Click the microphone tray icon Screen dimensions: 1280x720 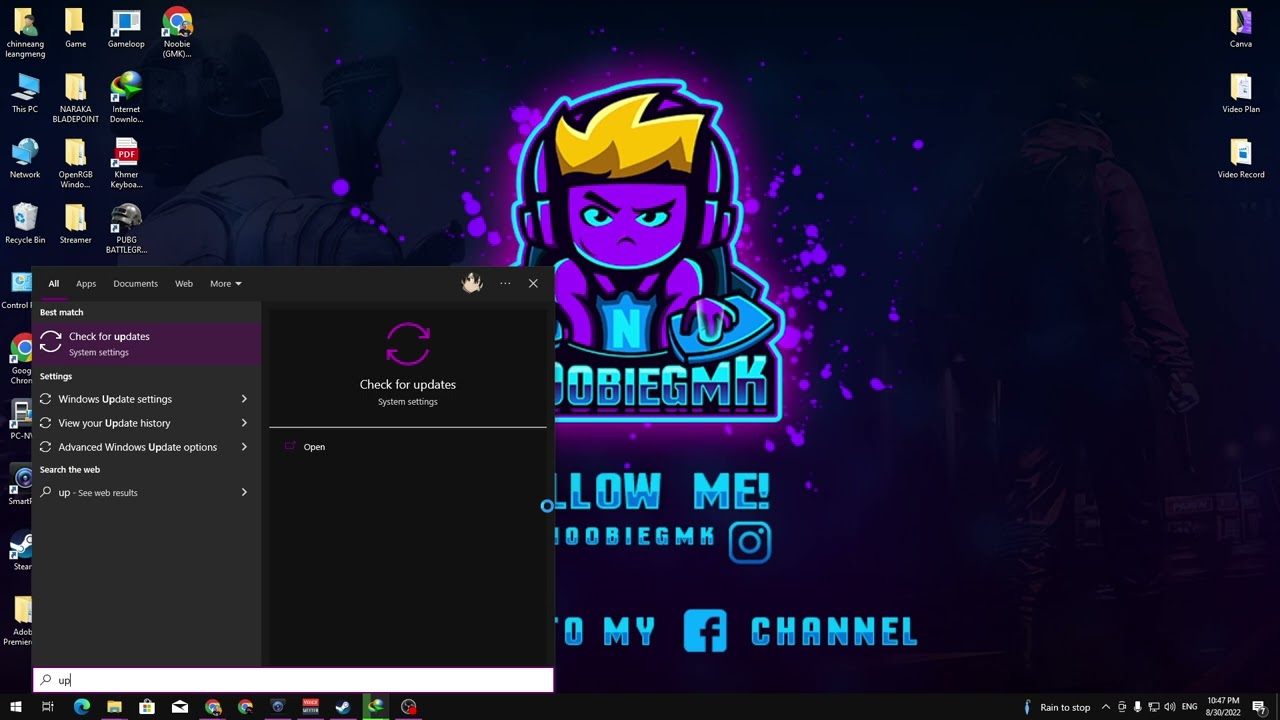point(1122,707)
